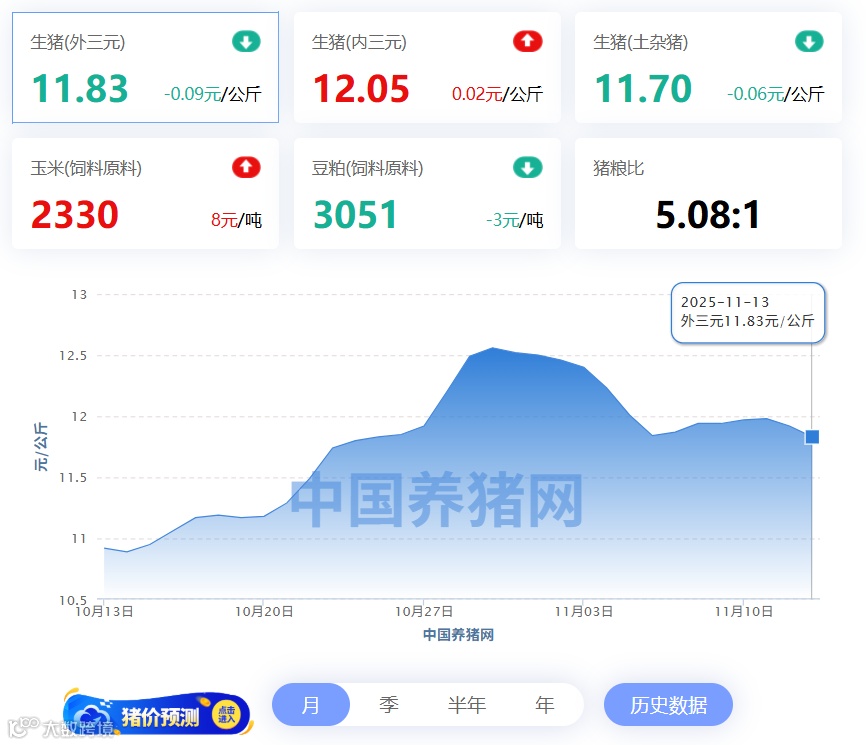Click the green down arrow on 生猪(外三元) card
The width and height of the screenshot is (866, 745).
[246, 41]
